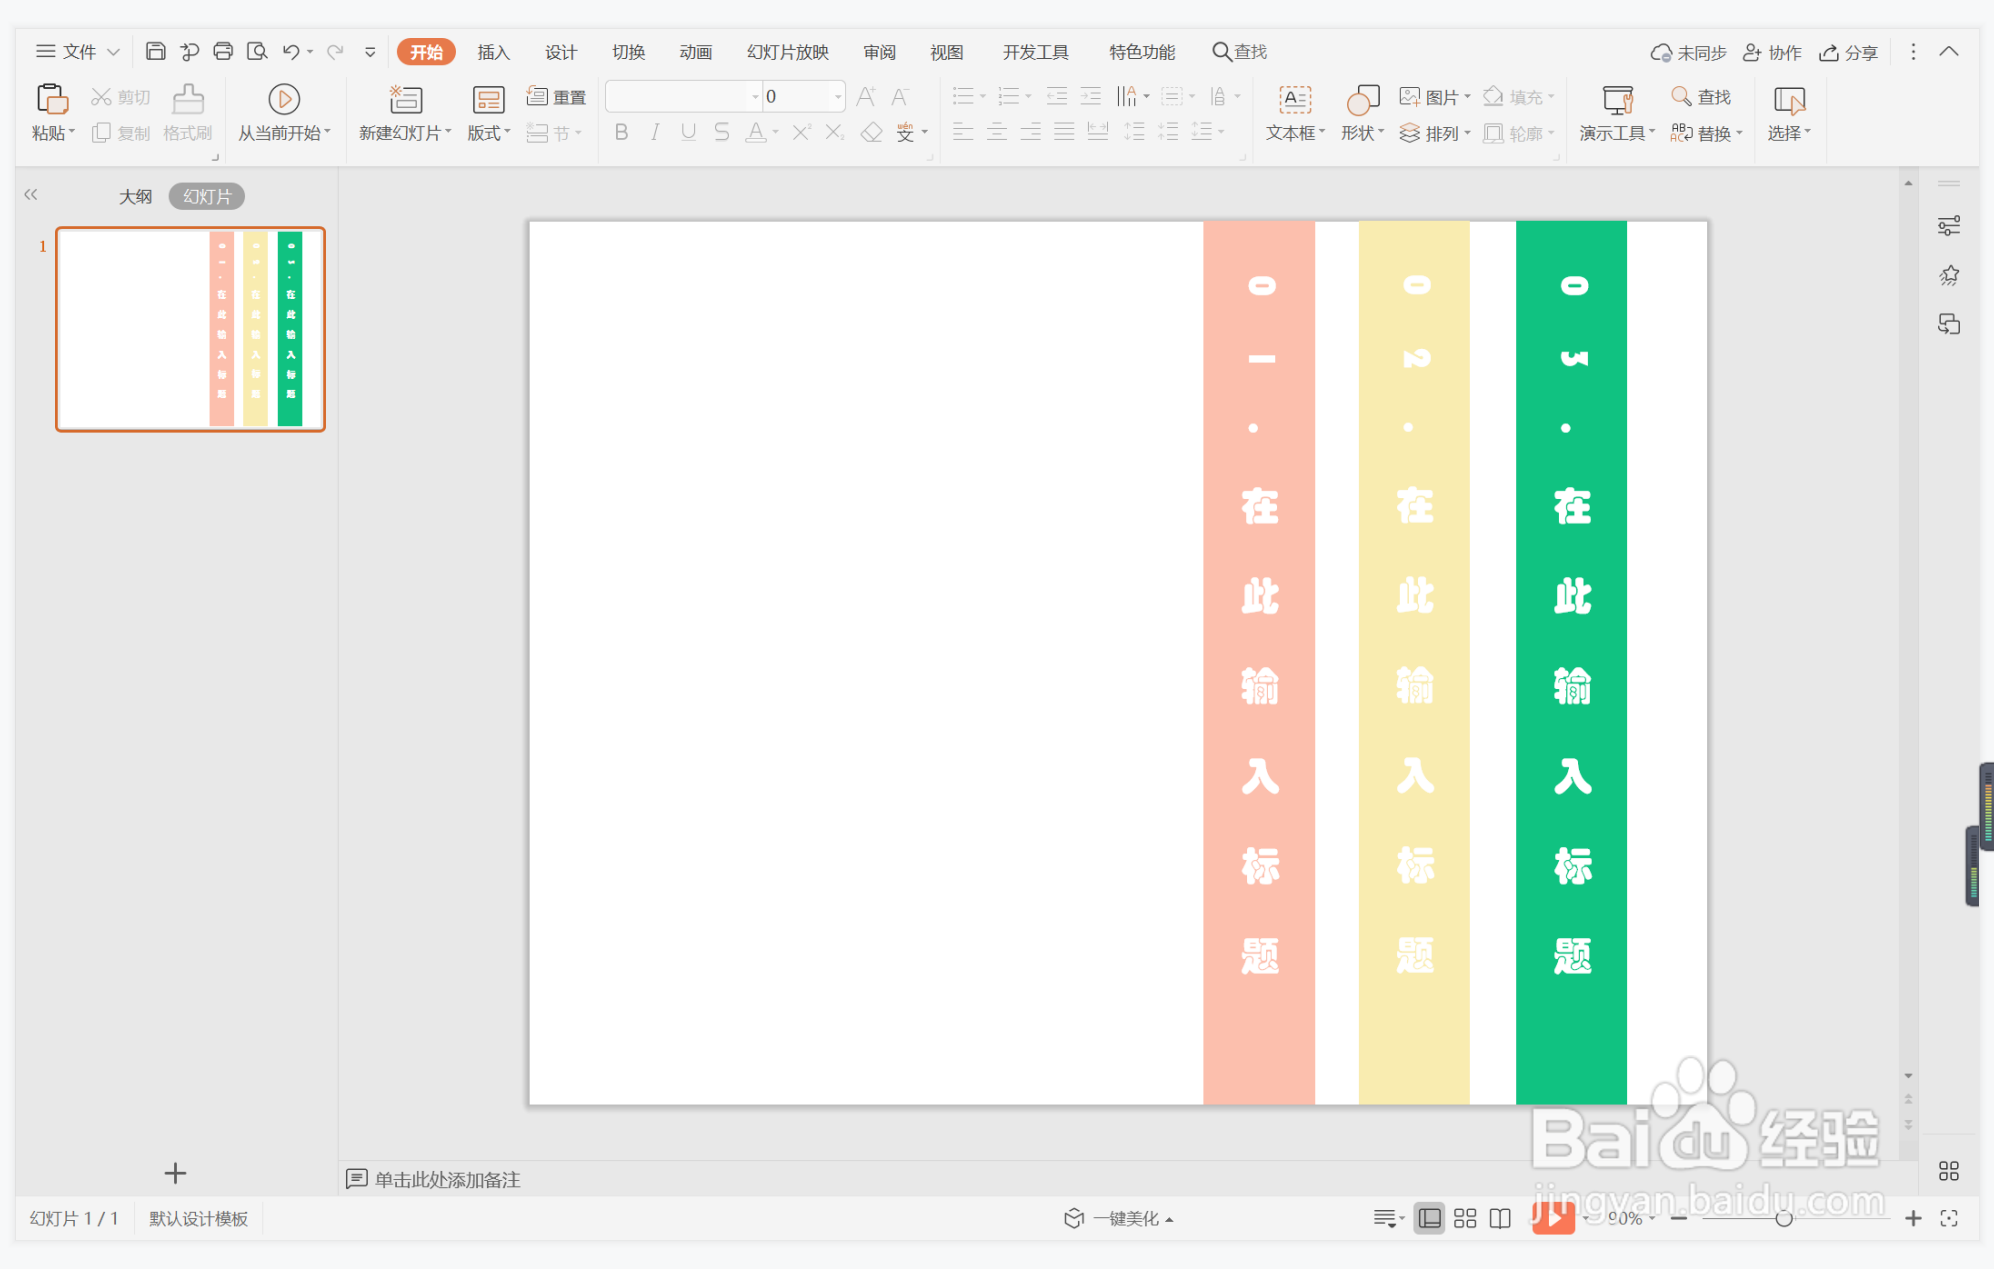The width and height of the screenshot is (1994, 1269).
Task: Toggle Italic text formatting
Action: click(655, 132)
